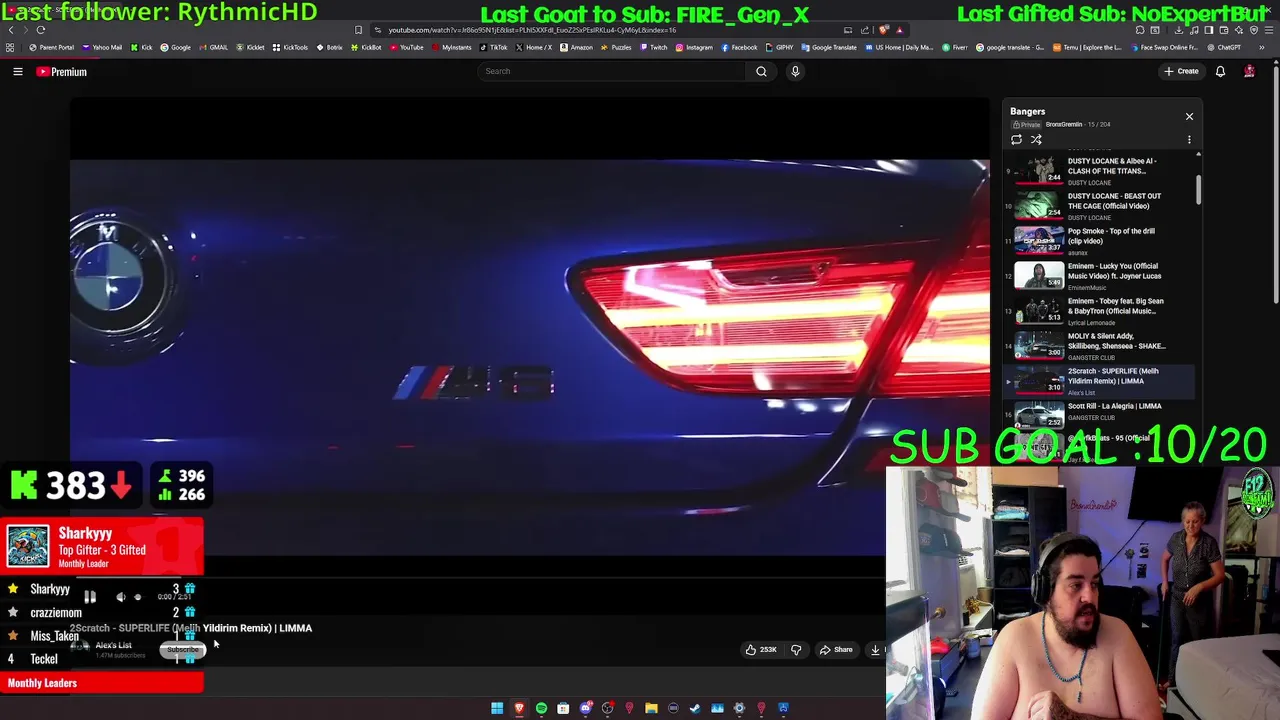This screenshot has width=1280, height=720.
Task: Open Instagram bookmark
Action: point(694,48)
